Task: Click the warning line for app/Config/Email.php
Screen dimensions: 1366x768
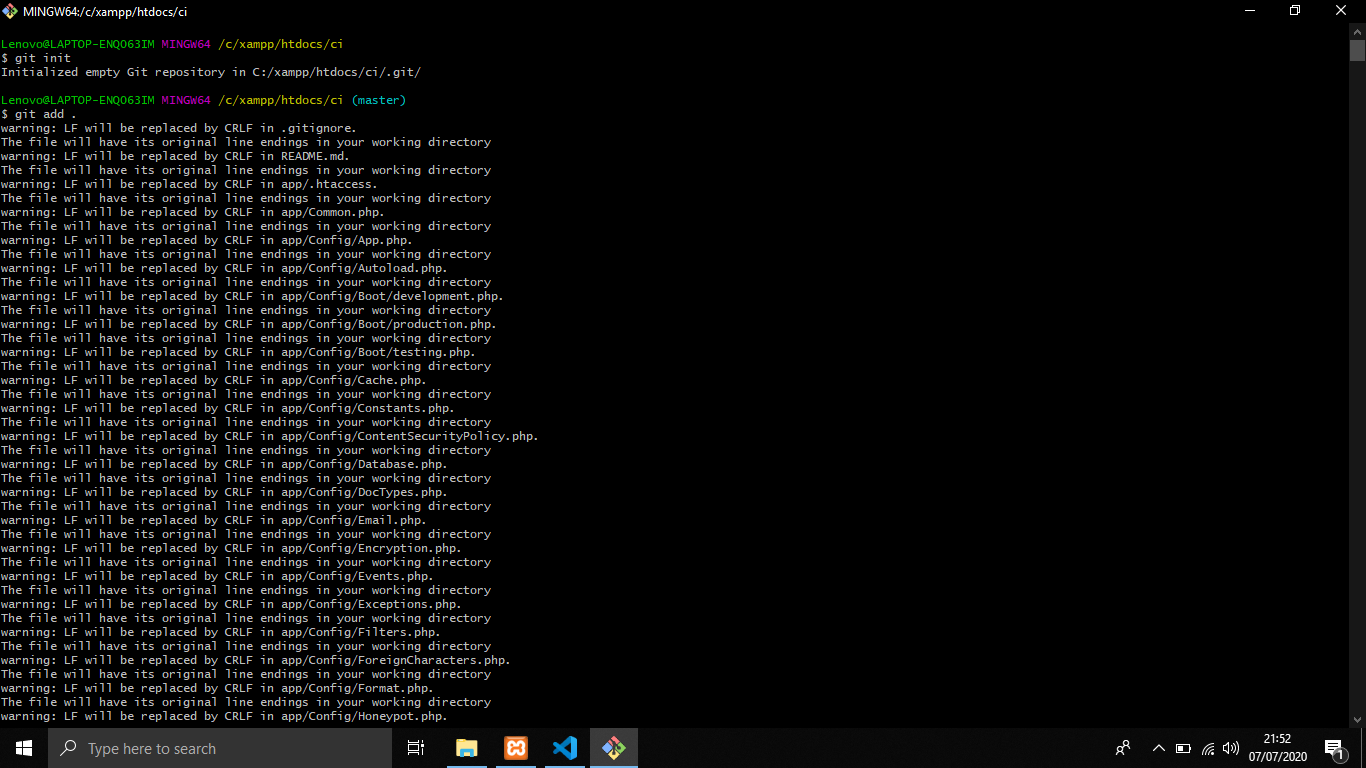Action: coord(214,520)
